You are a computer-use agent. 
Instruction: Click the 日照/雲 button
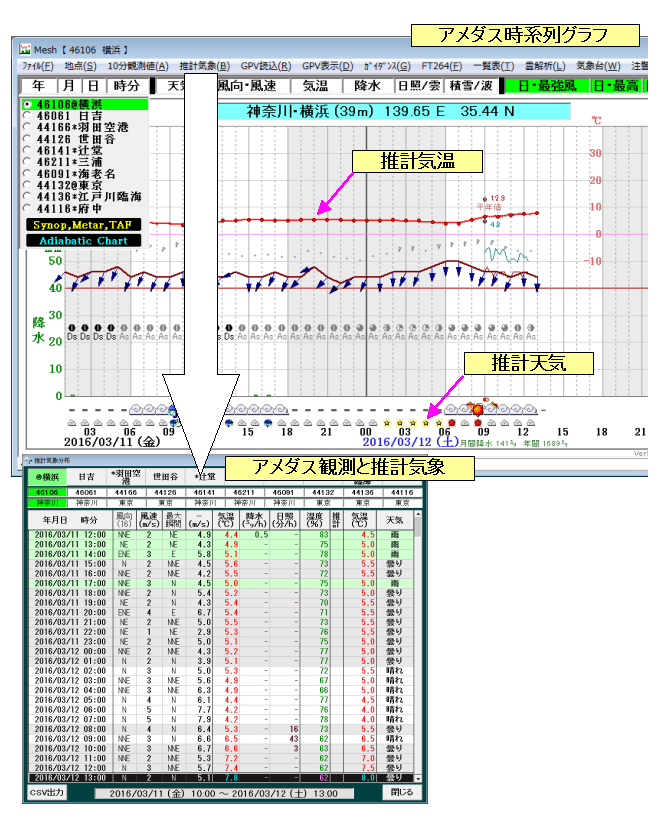419,86
